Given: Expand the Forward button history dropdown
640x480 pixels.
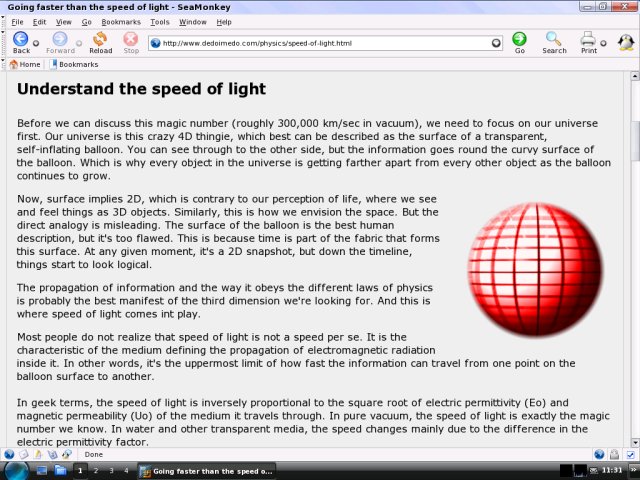Looking at the screenshot, I should tap(79, 43).
